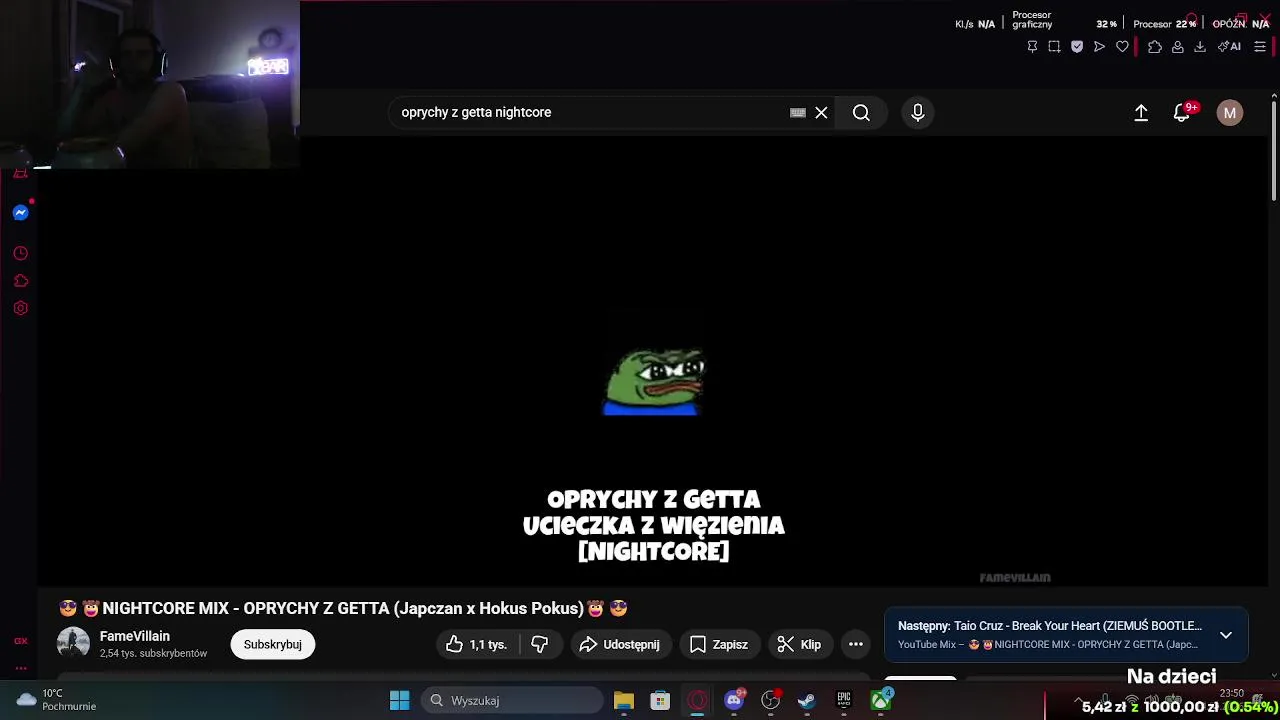Open more actions three-dots next to Klip

[x=856, y=644]
